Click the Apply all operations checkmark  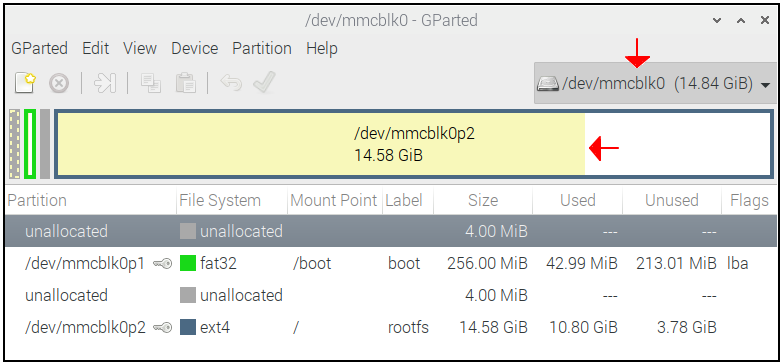(x=264, y=82)
